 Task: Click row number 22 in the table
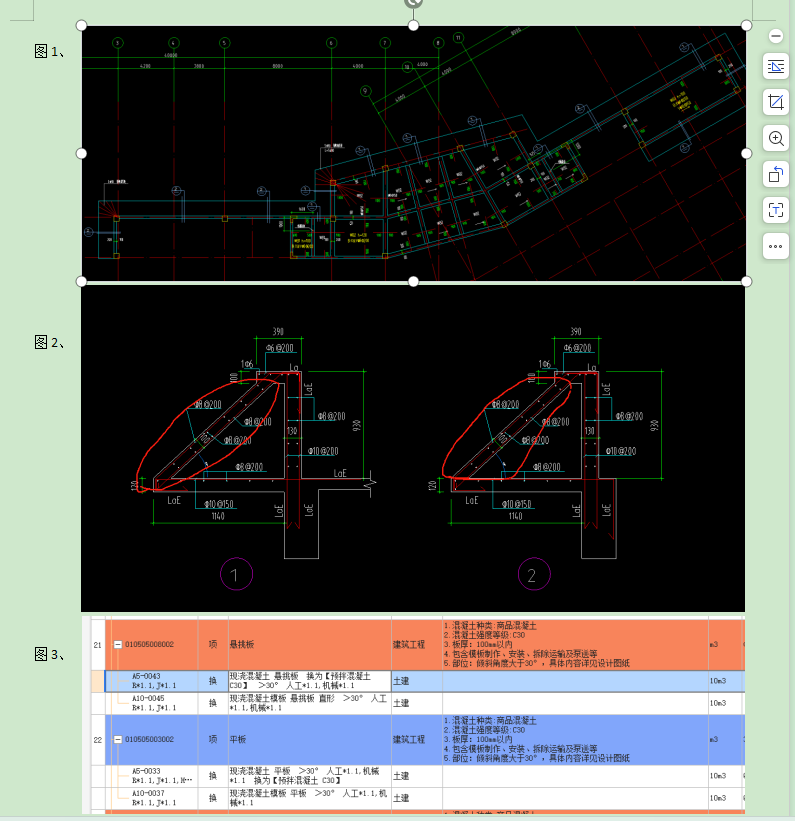click(x=97, y=739)
